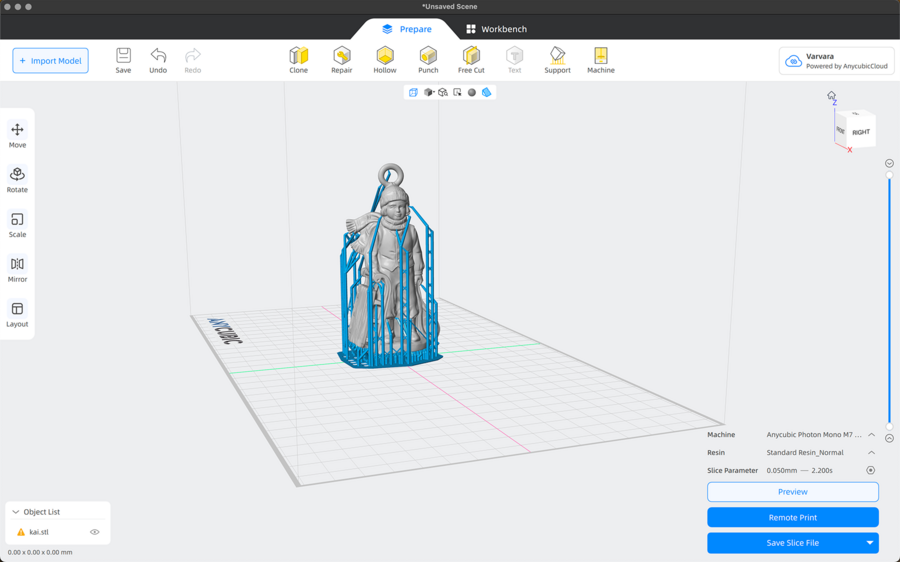This screenshot has height=562, width=900.
Task: Switch to the Workbench tab
Action: (496, 29)
